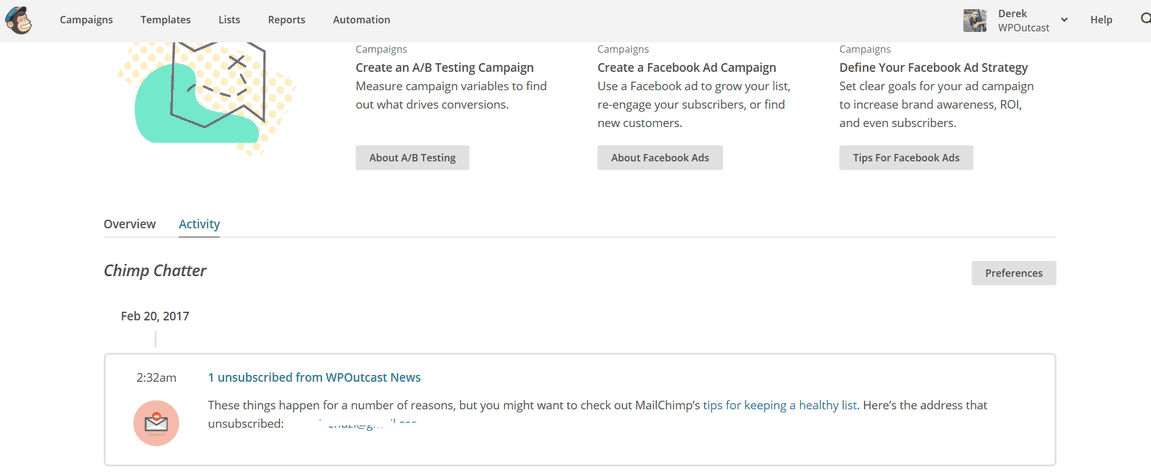The image size is (1151, 475).
Task: Open '1 unsubscribed from WPOutcast News' link
Action: [x=315, y=377]
